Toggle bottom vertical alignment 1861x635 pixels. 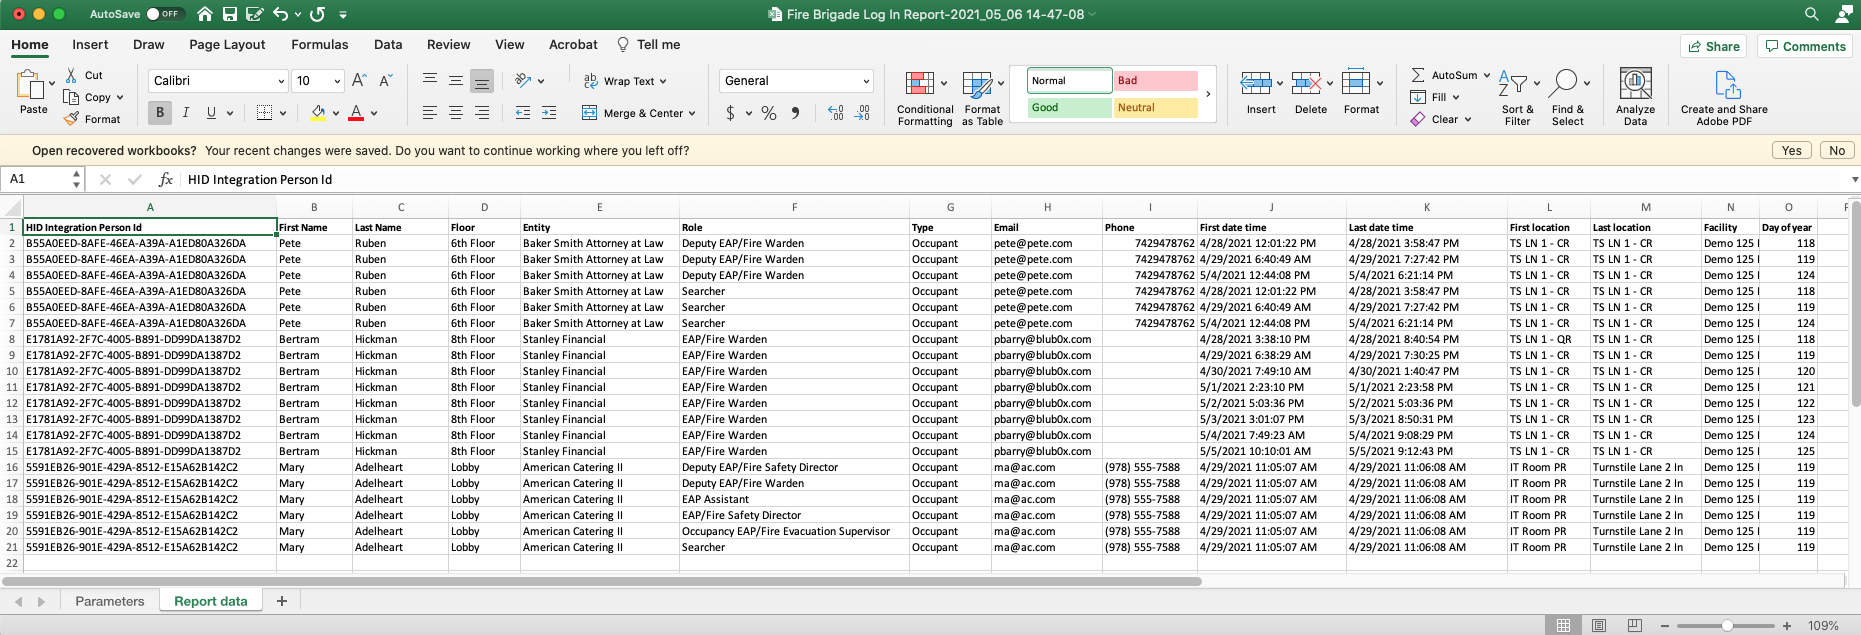pyautogui.click(x=481, y=81)
